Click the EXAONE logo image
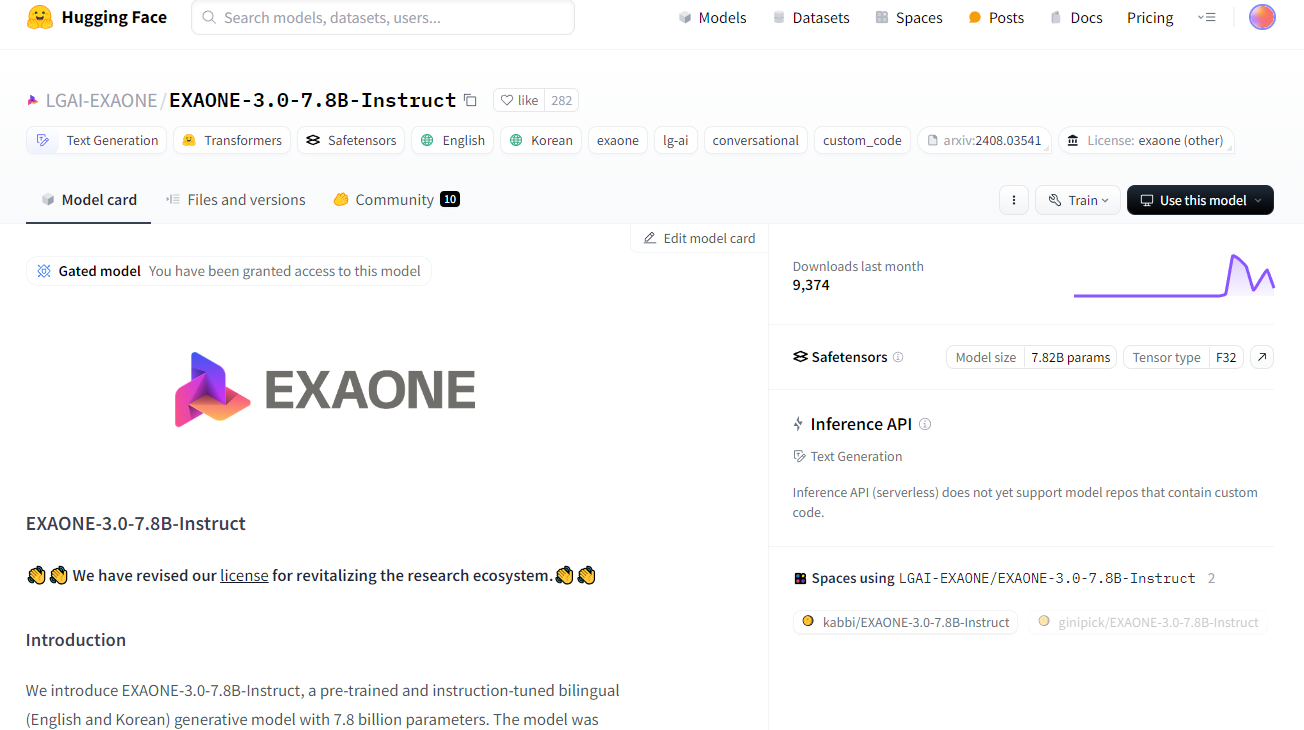This screenshot has width=1304, height=730. (x=325, y=390)
